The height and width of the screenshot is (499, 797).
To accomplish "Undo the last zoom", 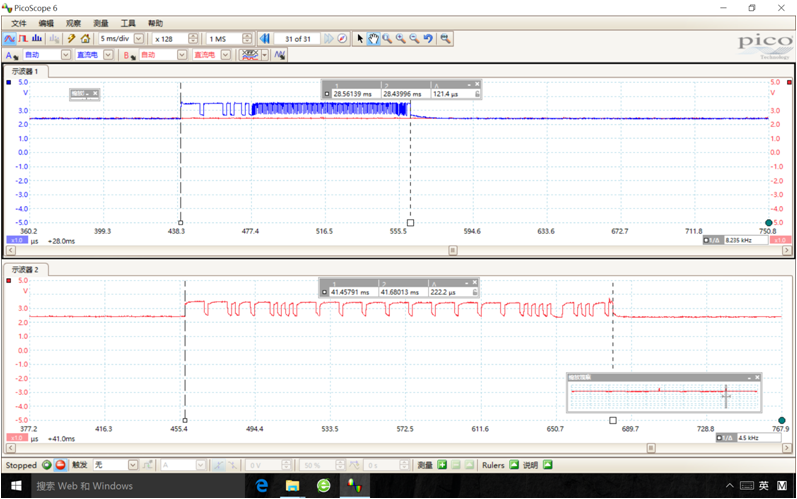I will 428,39.
